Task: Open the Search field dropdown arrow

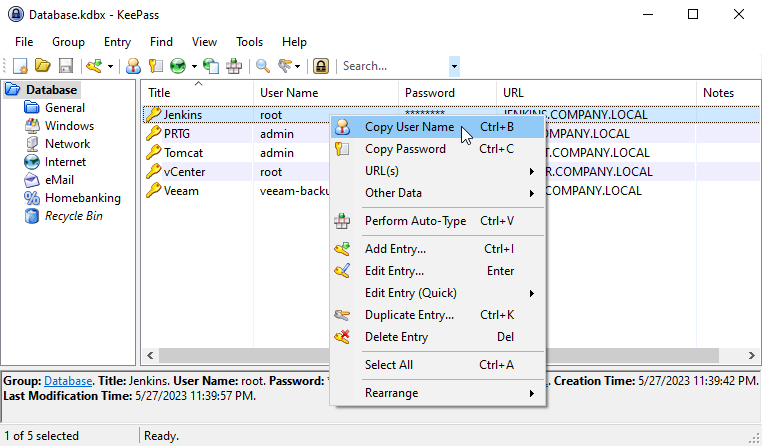Action: (x=454, y=66)
